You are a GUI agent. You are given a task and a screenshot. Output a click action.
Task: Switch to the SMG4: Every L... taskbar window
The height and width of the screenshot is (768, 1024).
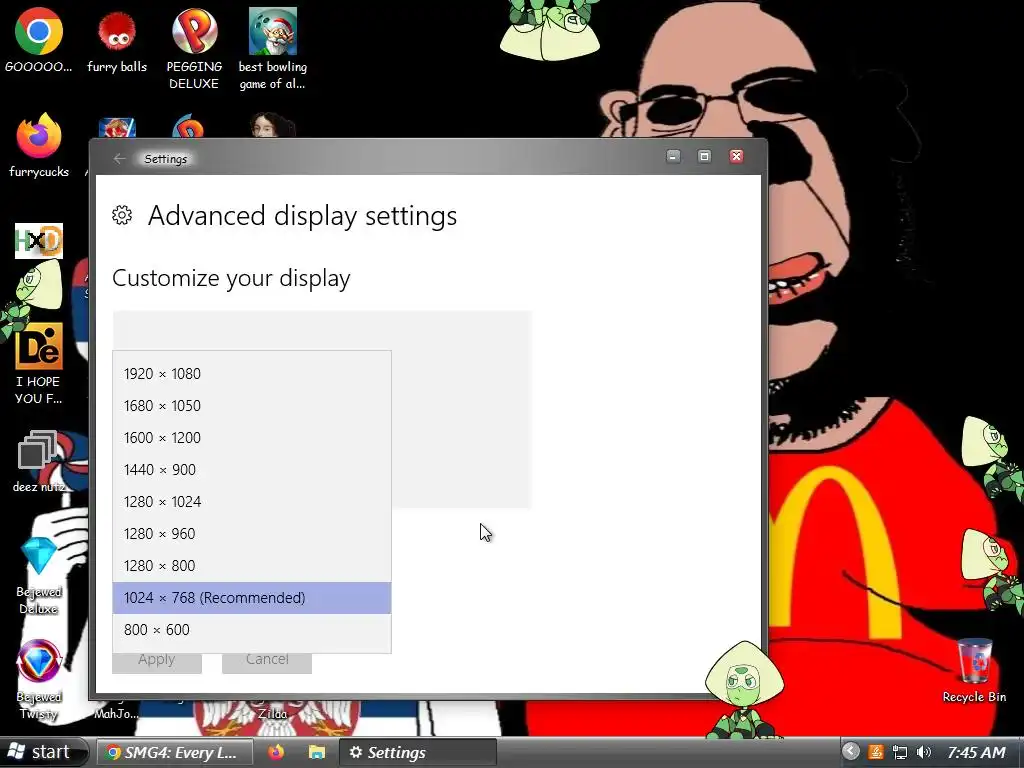pyautogui.click(x=175, y=752)
